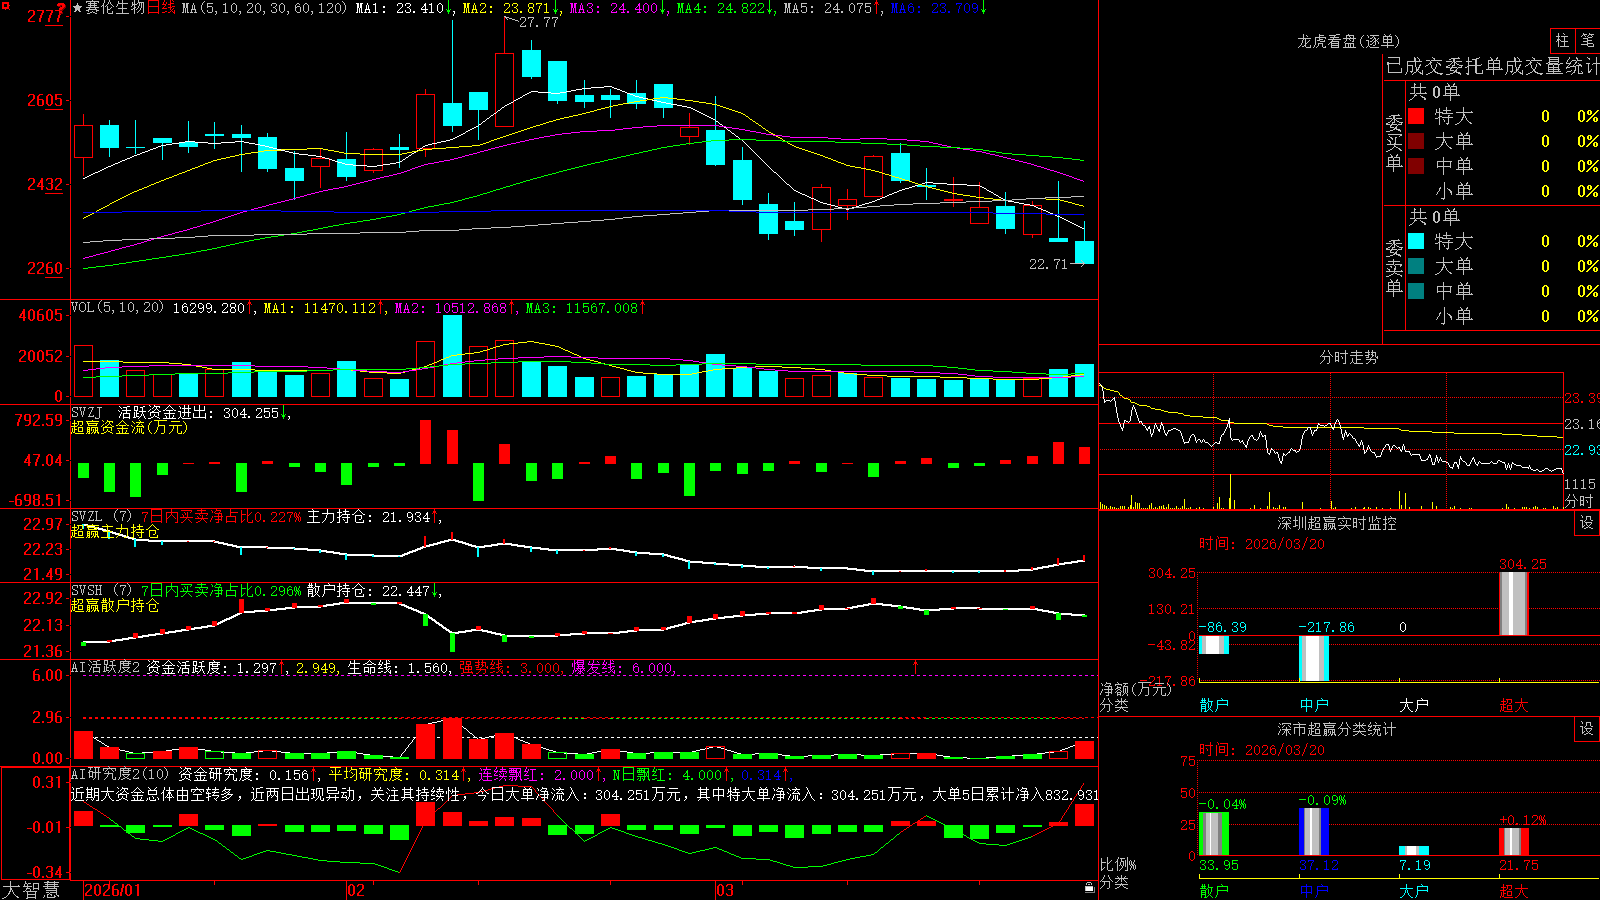The image size is (1600, 900).
Task: Click the 分时走势 panel title
Action: click(x=1348, y=357)
